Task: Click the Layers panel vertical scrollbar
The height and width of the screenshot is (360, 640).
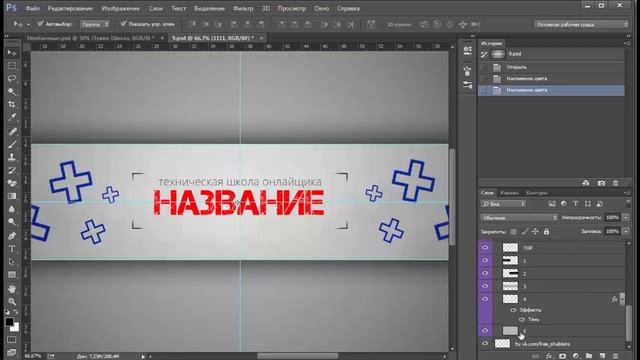Action: pos(629,322)
